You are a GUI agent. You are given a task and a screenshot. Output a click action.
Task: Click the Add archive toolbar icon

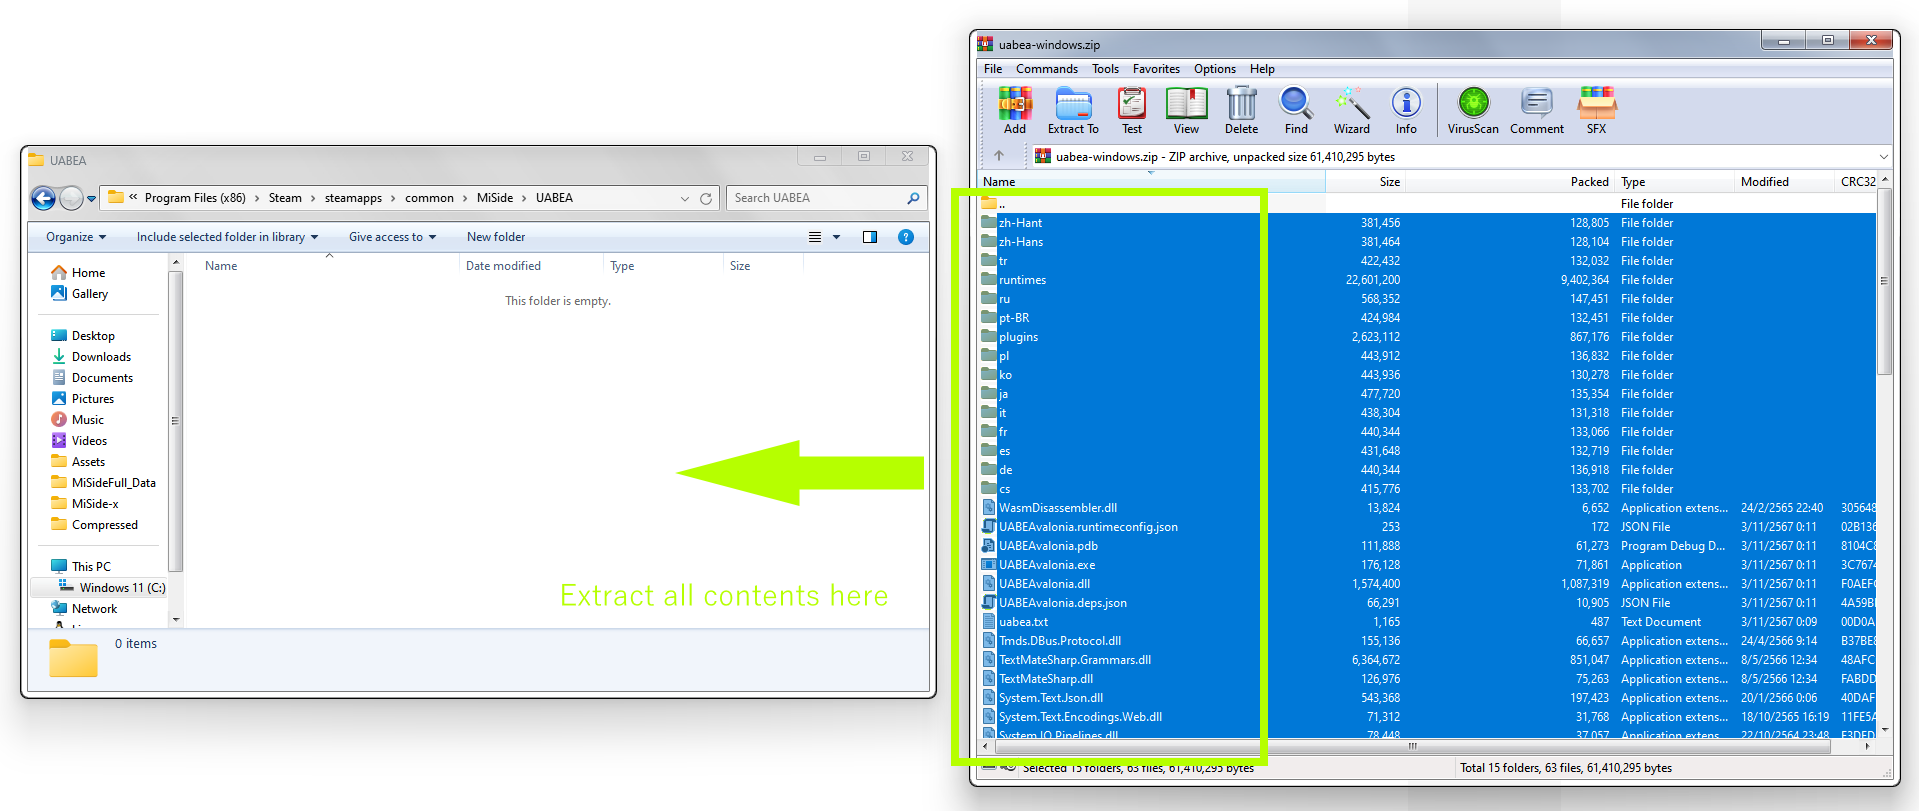click(1014, 110)
